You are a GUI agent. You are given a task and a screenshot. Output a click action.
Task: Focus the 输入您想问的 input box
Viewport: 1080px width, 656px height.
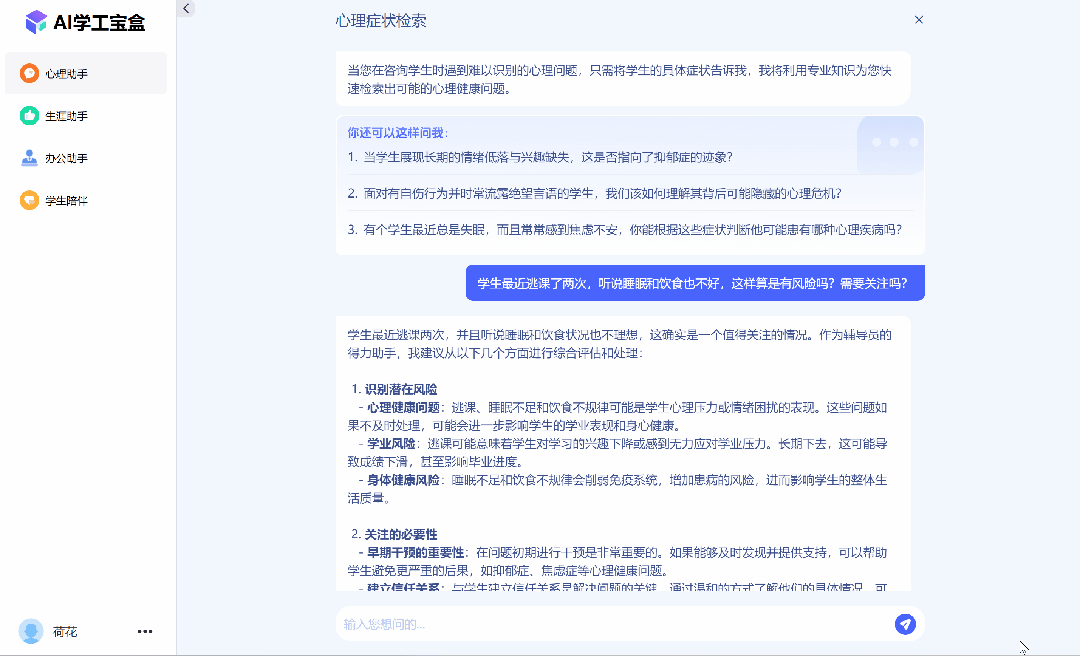[x=610, y=624]
